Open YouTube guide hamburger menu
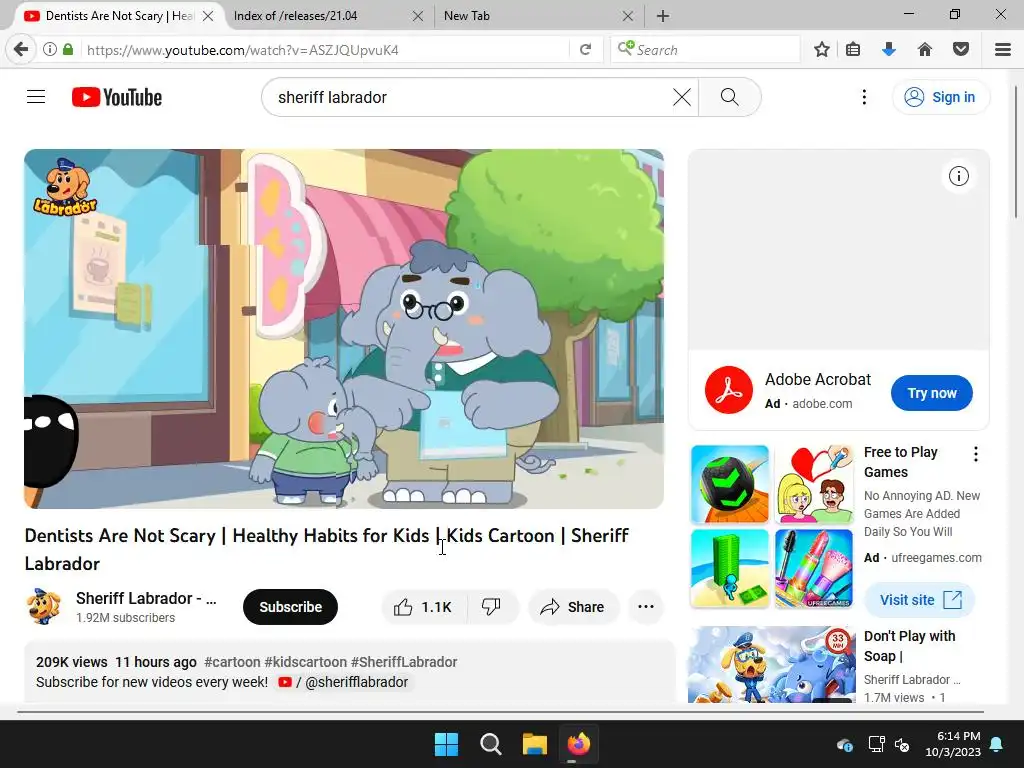This screenshot has height=768, width=1024. 36,97
